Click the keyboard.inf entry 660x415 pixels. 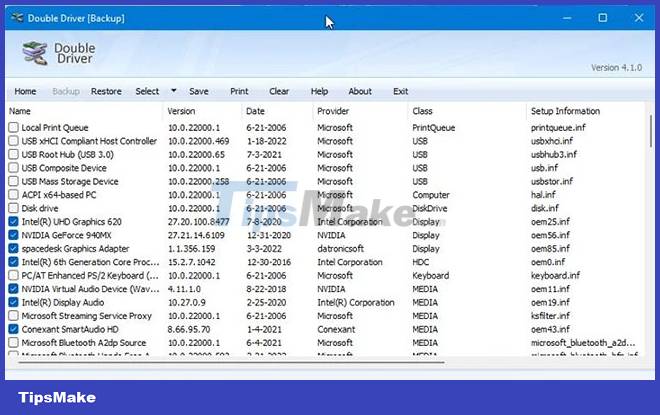[x=555, y=276]
